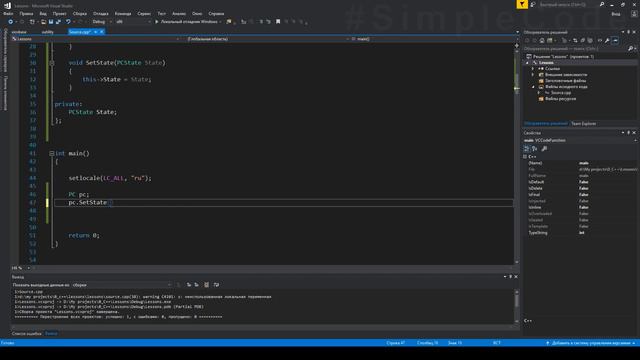Click the Save All toolbar icon
Screen dimensions: 640x360
[x=58, y=22]
